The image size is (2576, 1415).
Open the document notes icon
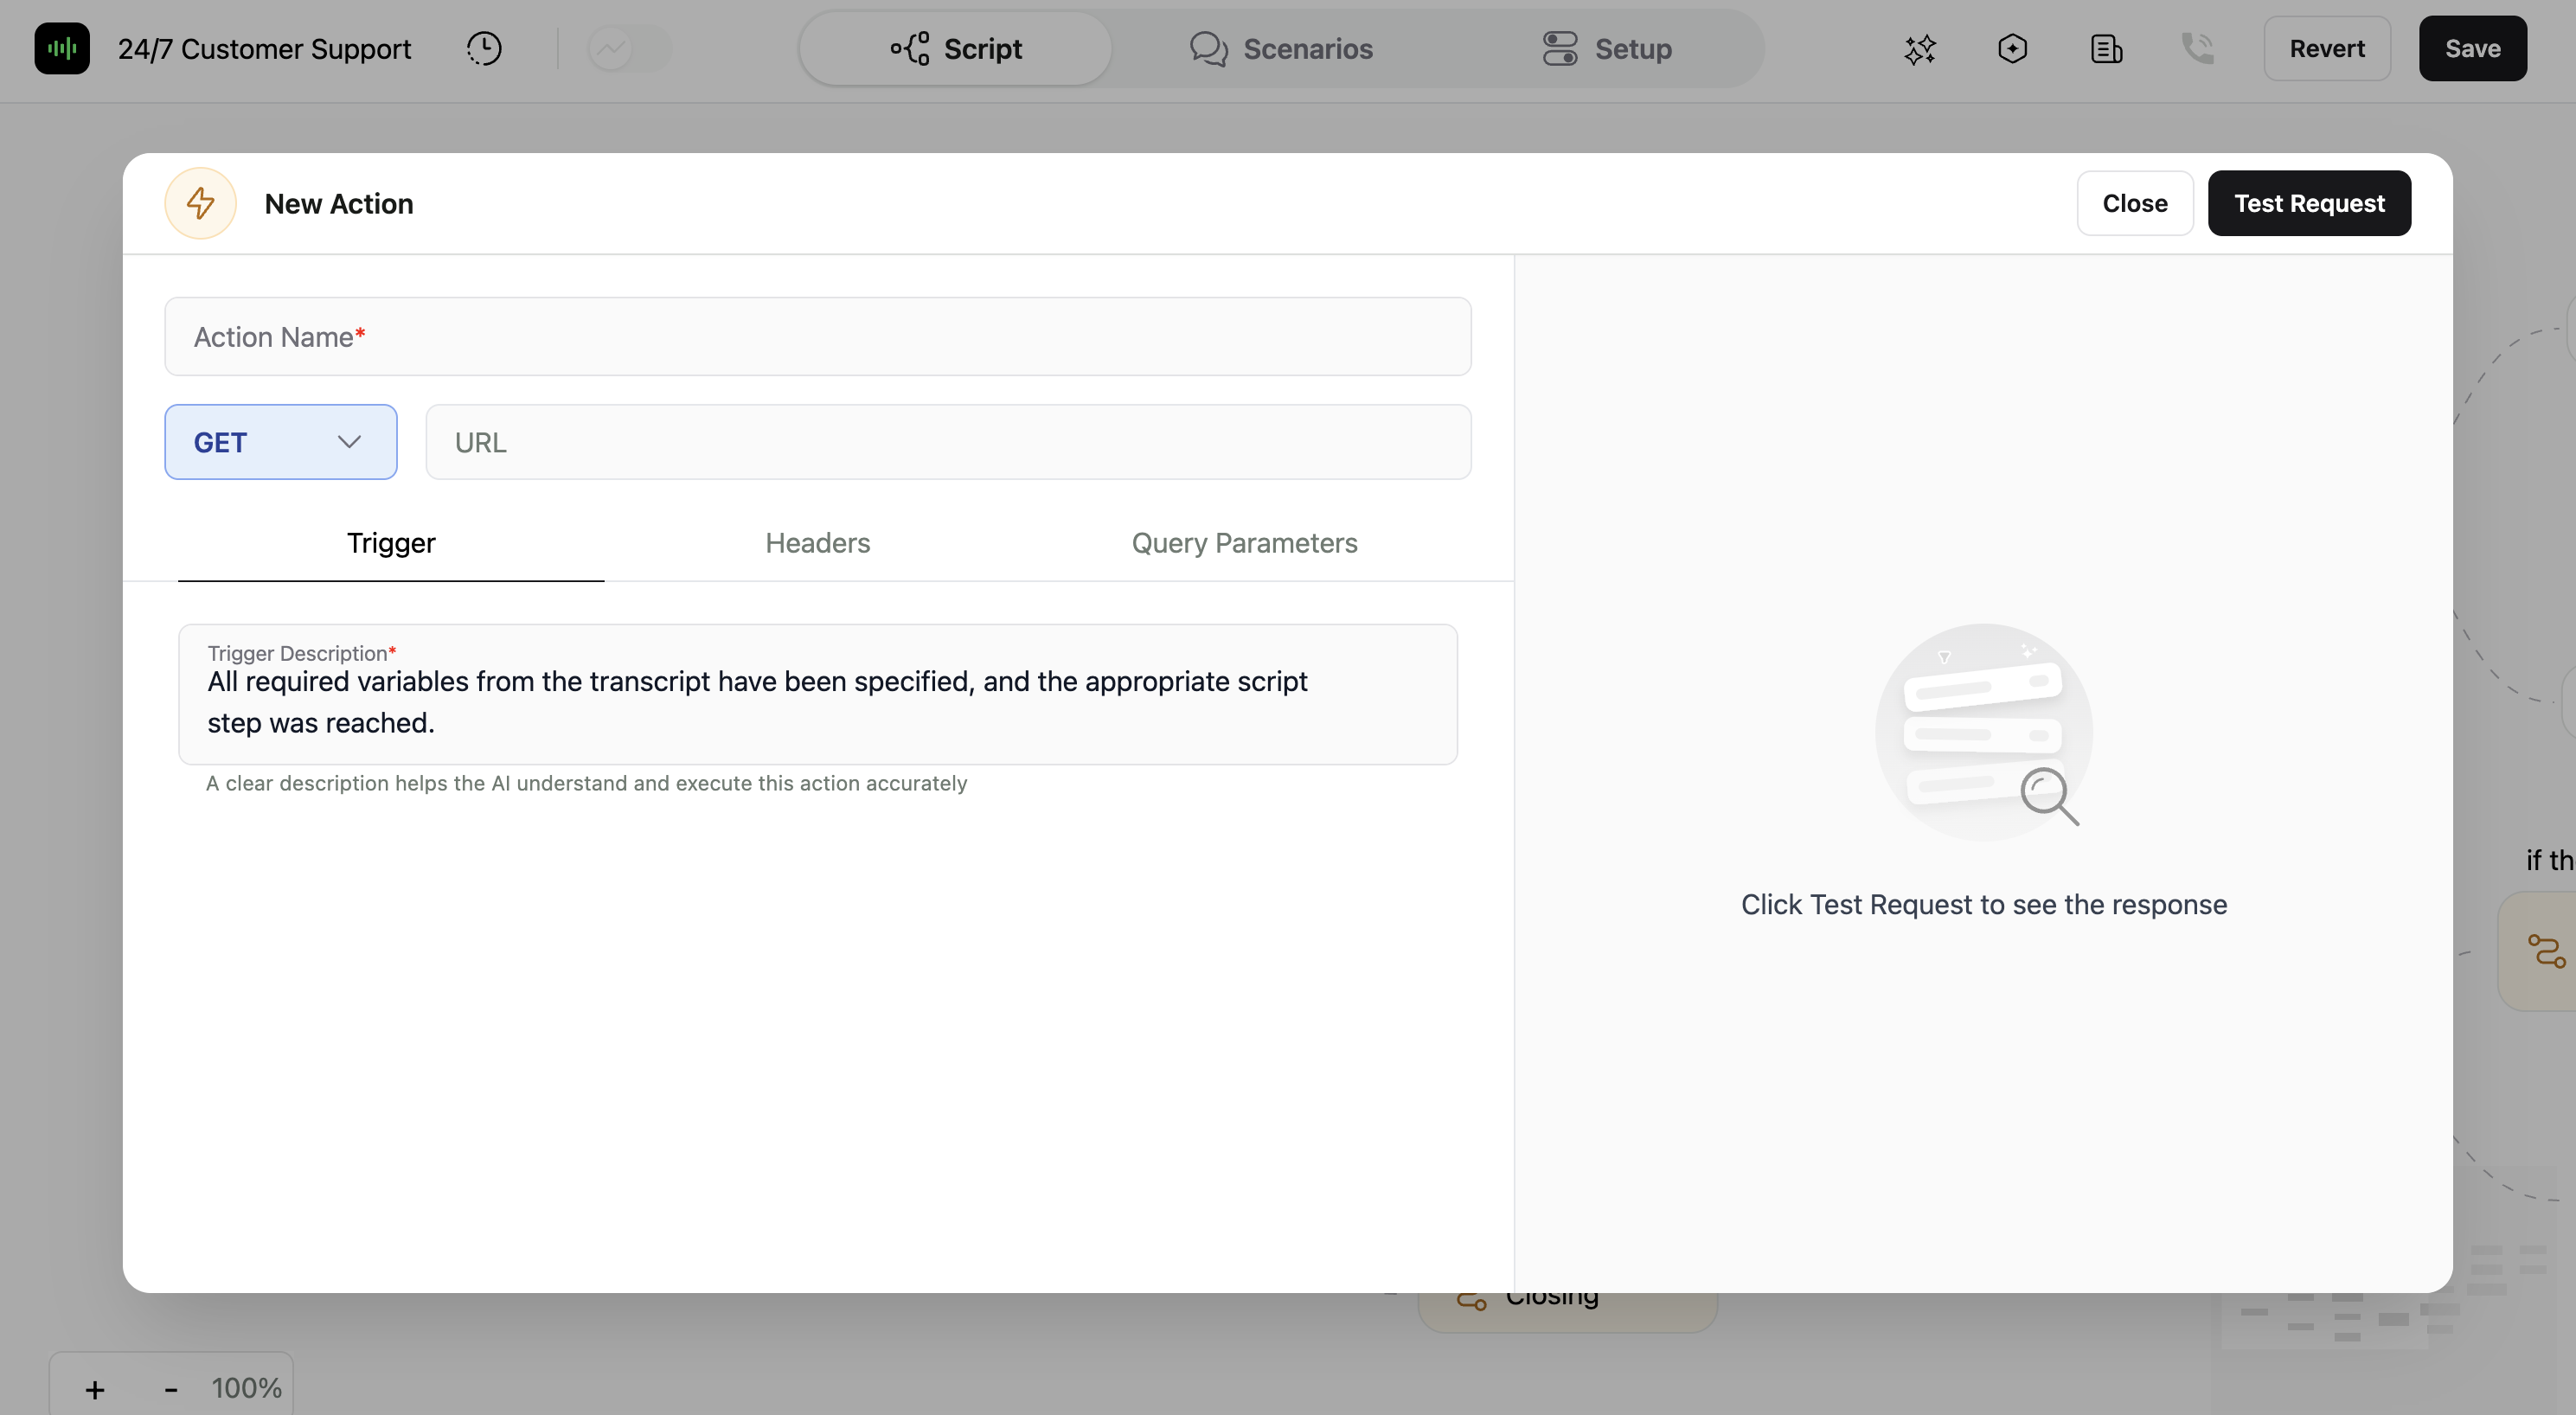(2106, 48)
